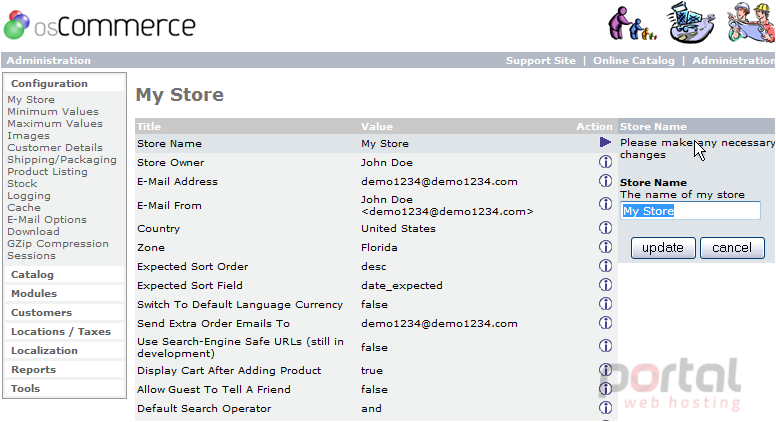Select the E-Mail Address row title

(177, 182)
